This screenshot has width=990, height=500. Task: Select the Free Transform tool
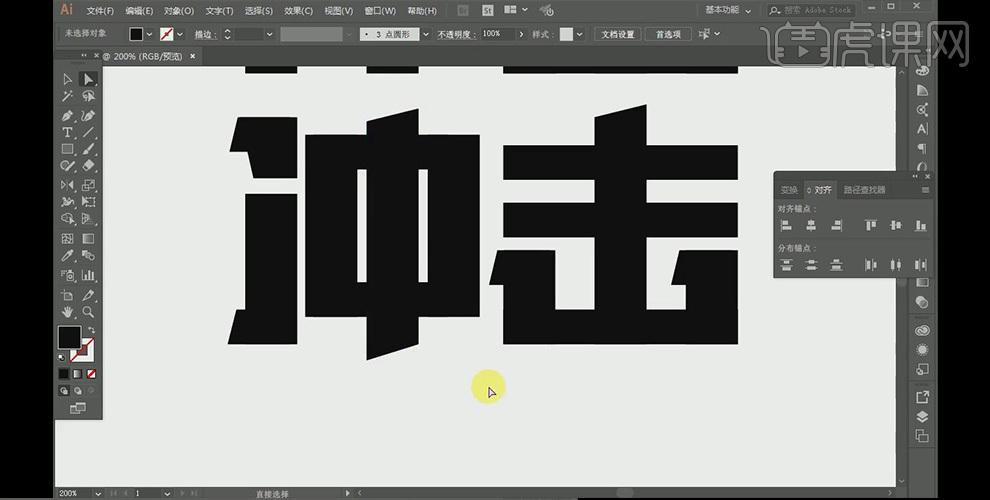(88, 202)
